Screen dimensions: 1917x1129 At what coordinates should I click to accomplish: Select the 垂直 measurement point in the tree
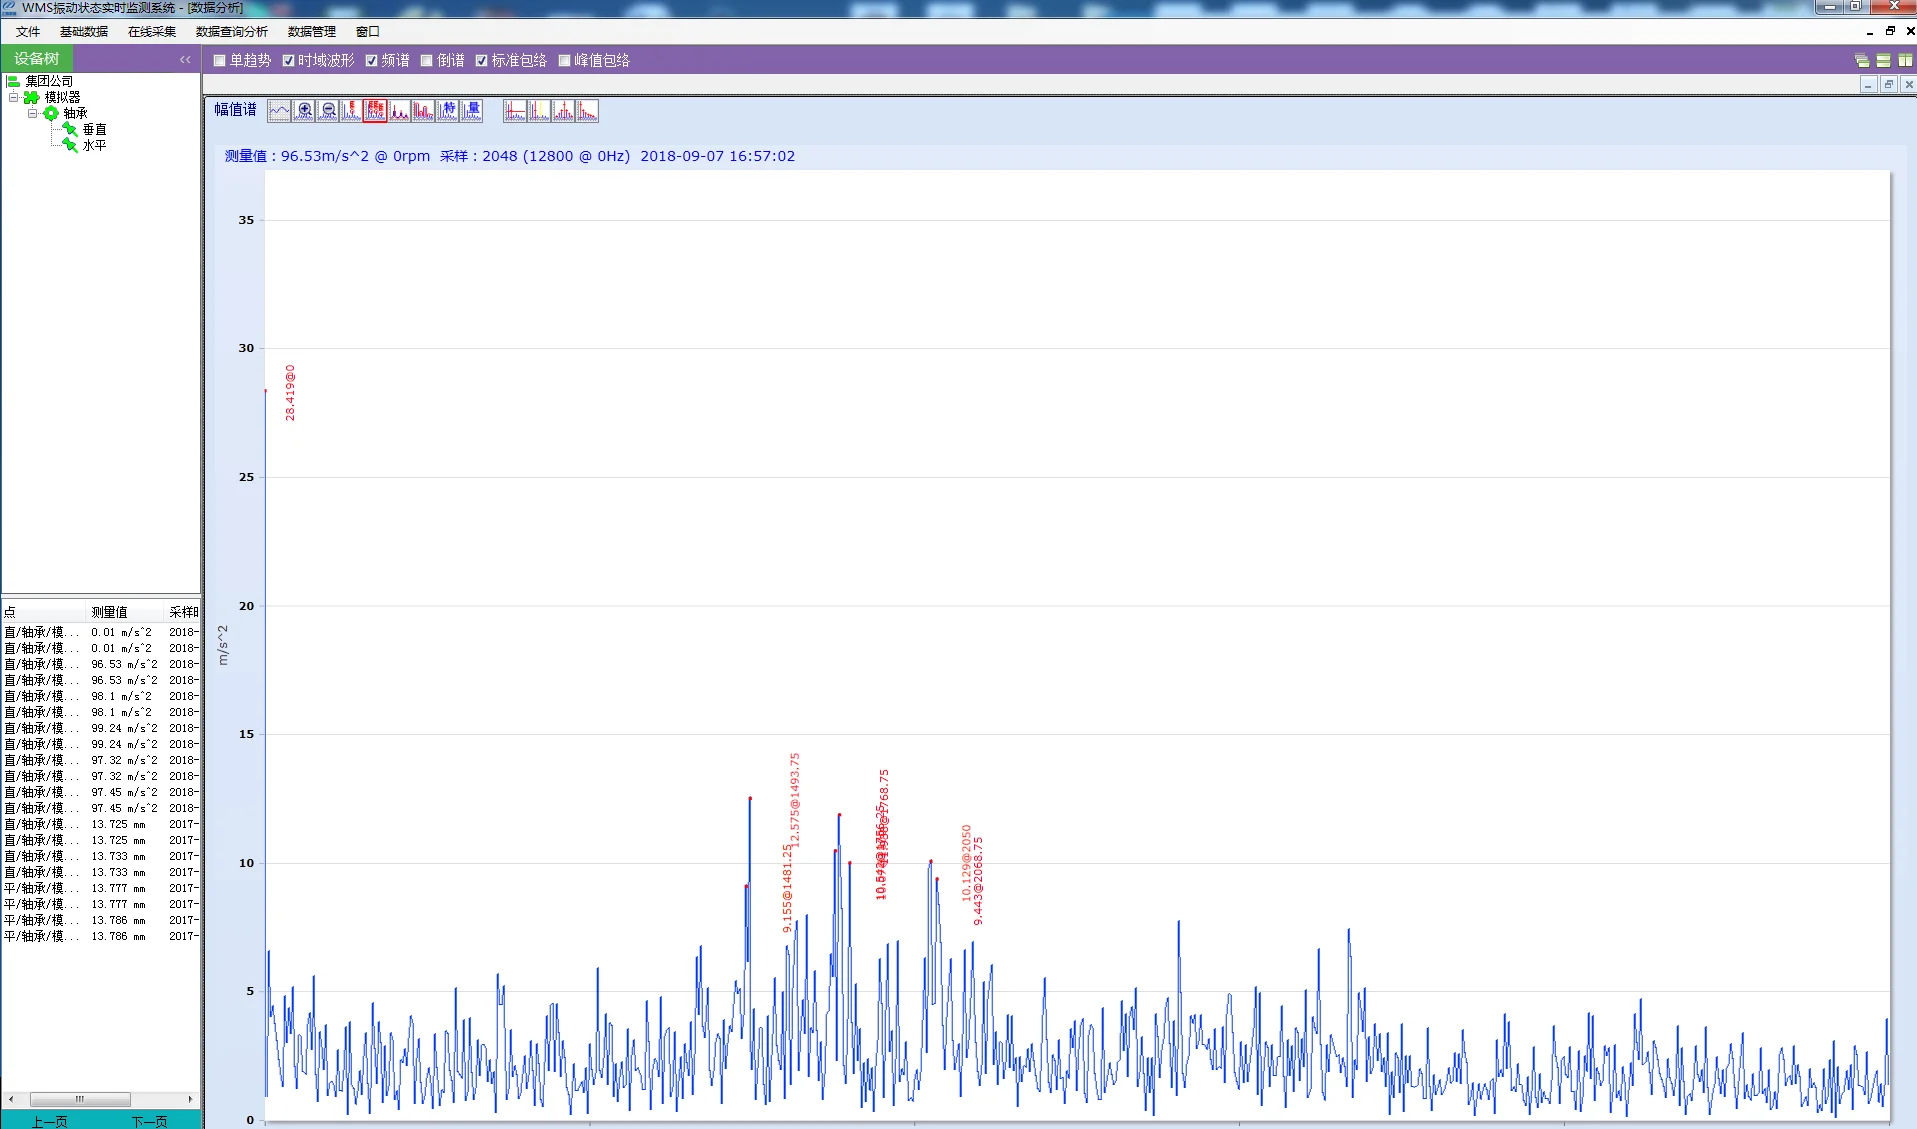95,130
